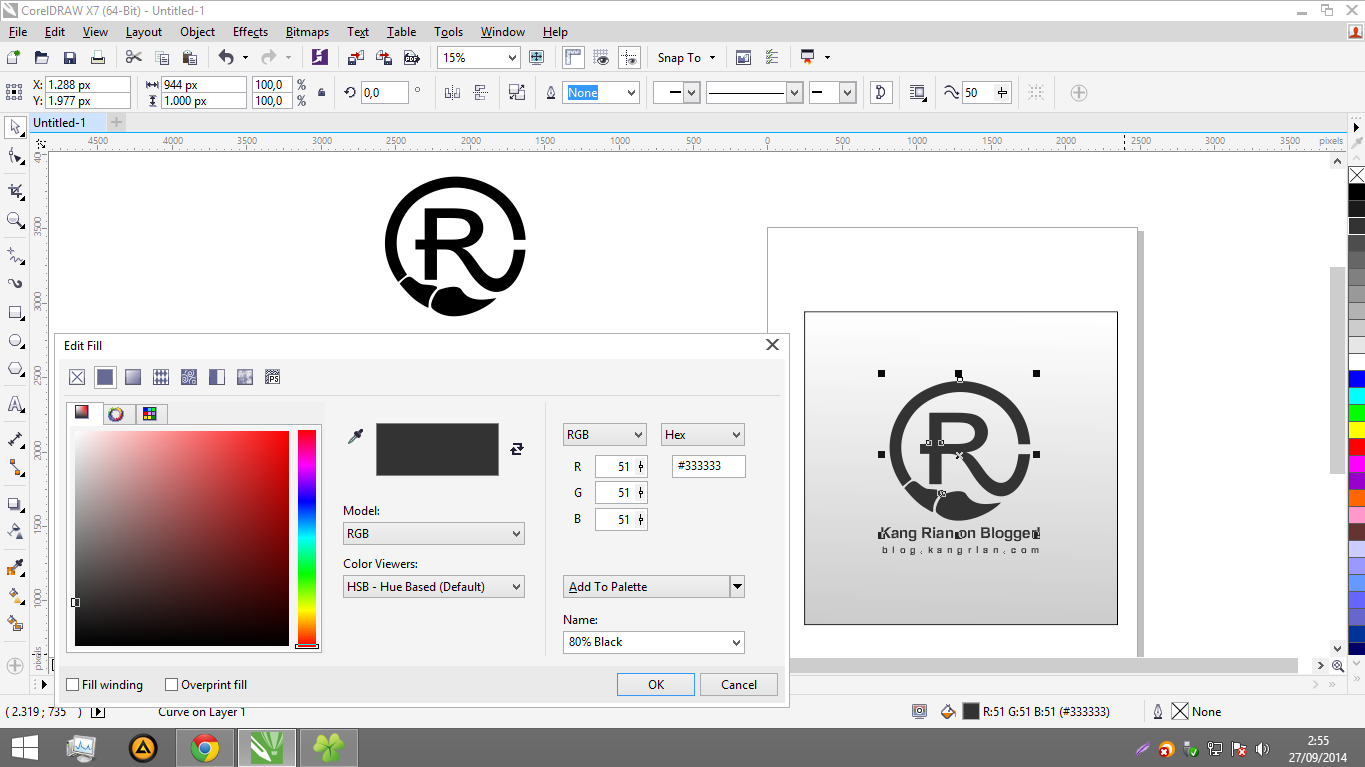Open the Bitmaps menu

pos(308,32)
